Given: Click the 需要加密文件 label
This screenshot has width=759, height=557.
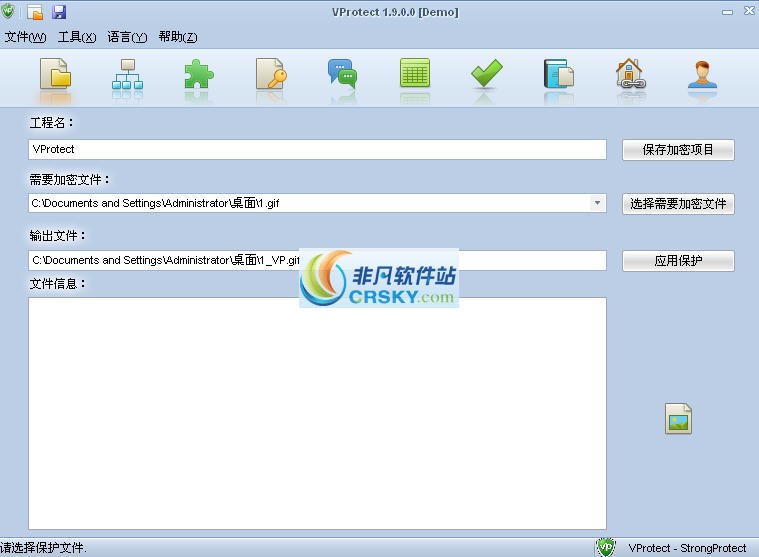Looking at the screenshot, I should (x=70, y=180).
